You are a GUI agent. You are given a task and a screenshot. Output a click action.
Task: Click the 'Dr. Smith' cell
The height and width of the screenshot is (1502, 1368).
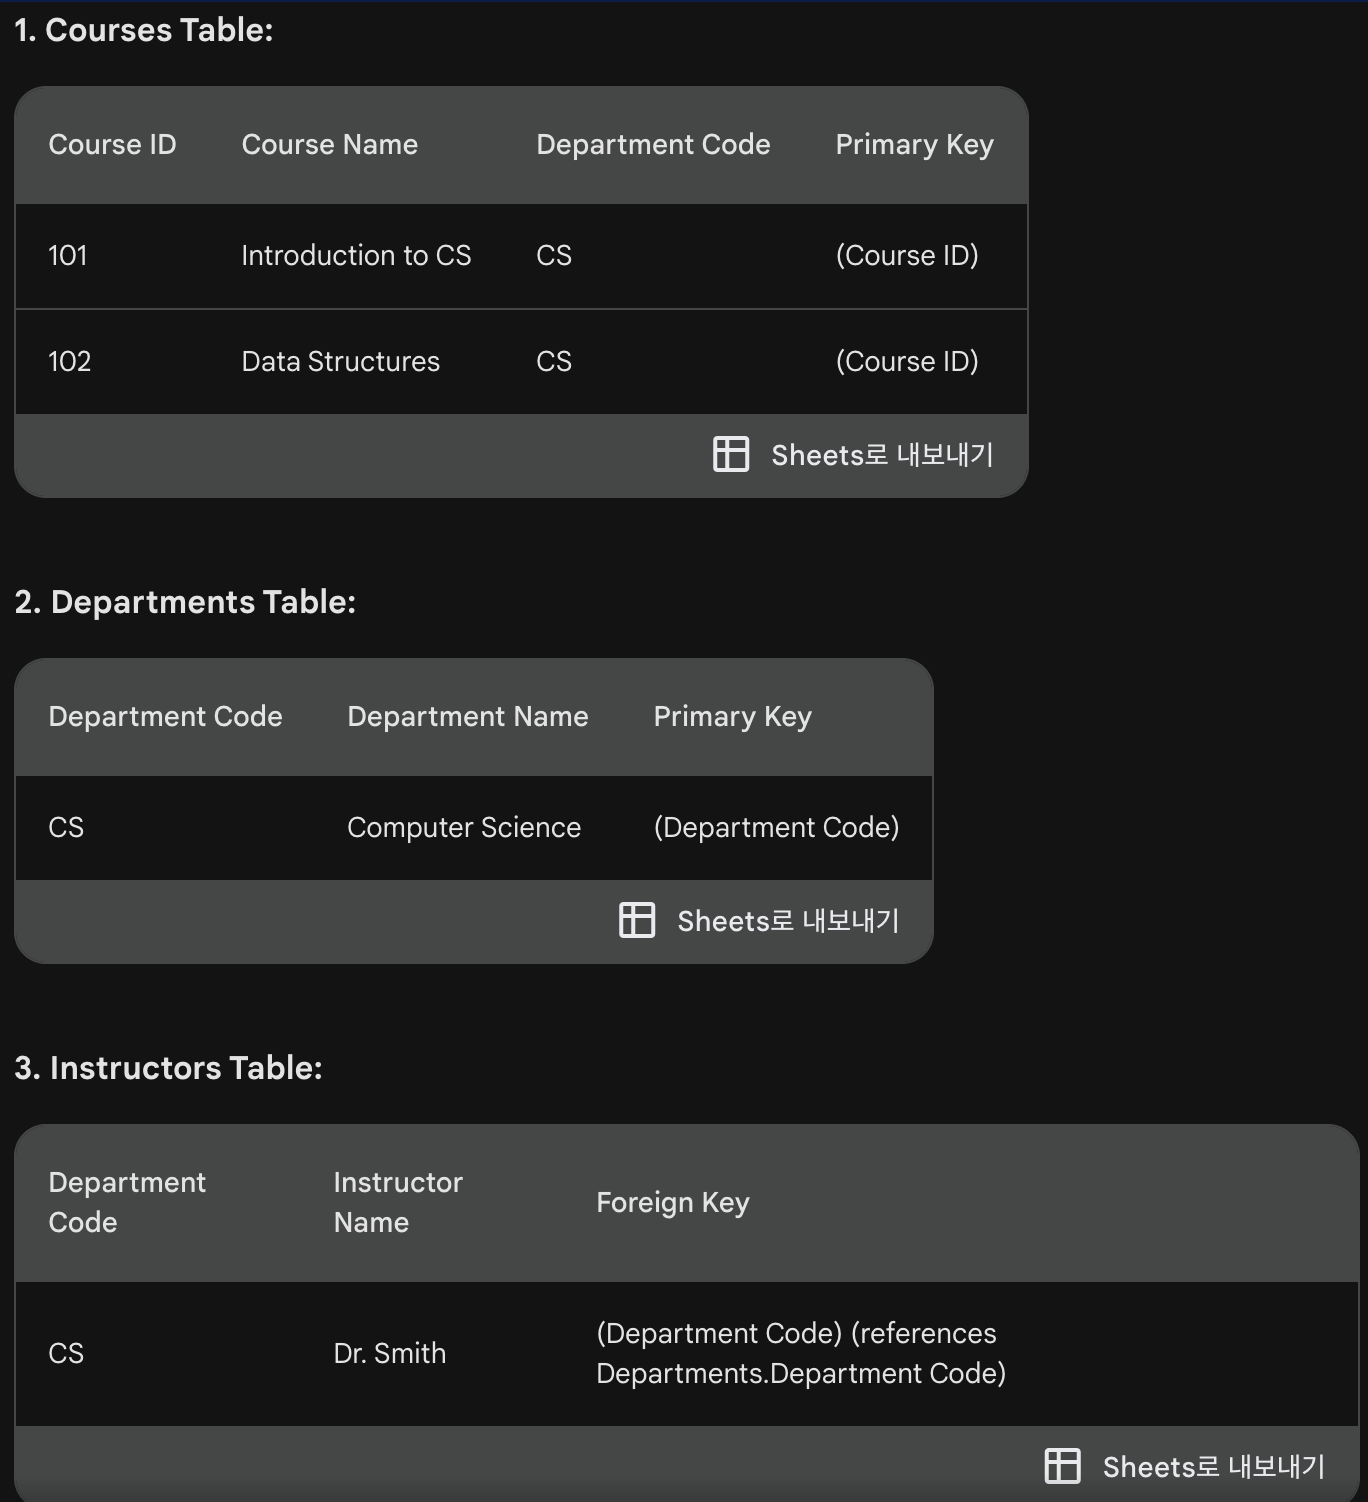(x=390, y=1354)
